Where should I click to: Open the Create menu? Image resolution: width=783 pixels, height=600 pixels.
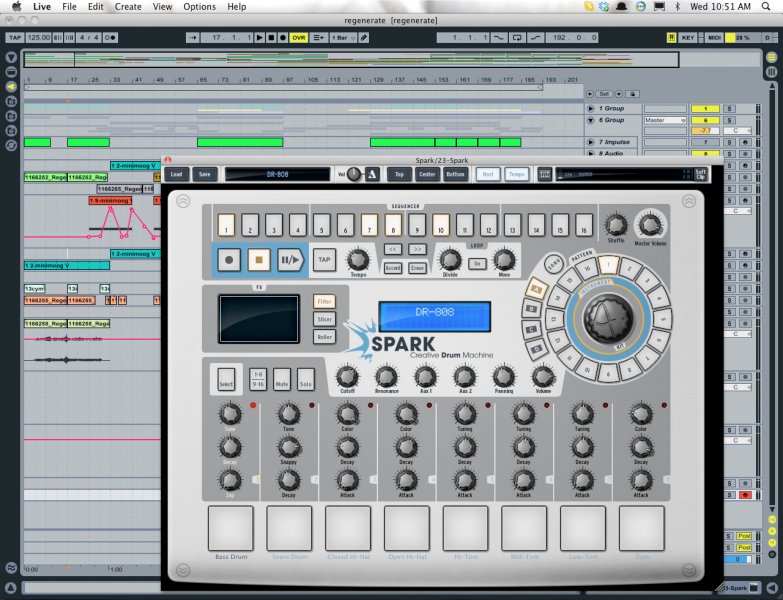pyautogui.click(x=128, y=6)
